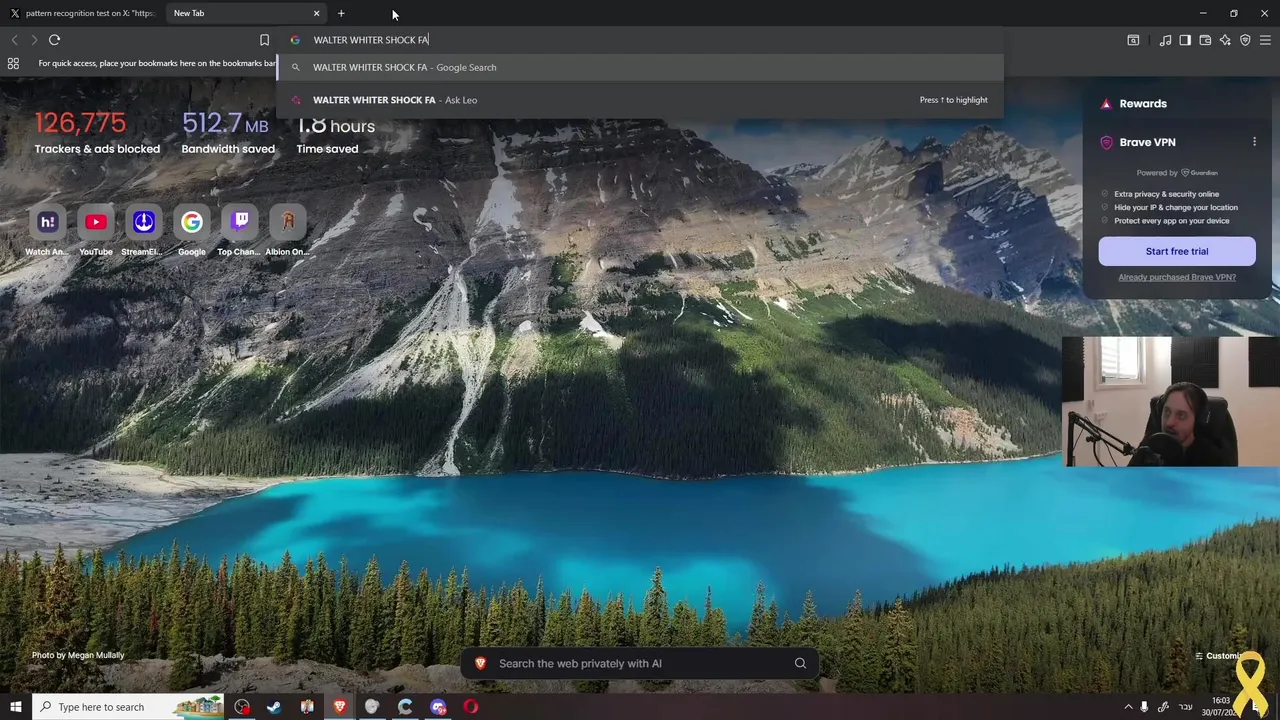The height and width of the screenshot is (720, 1280).
Task: Open the apps grid icon on bookmarks bar
Action: [13, 63]
